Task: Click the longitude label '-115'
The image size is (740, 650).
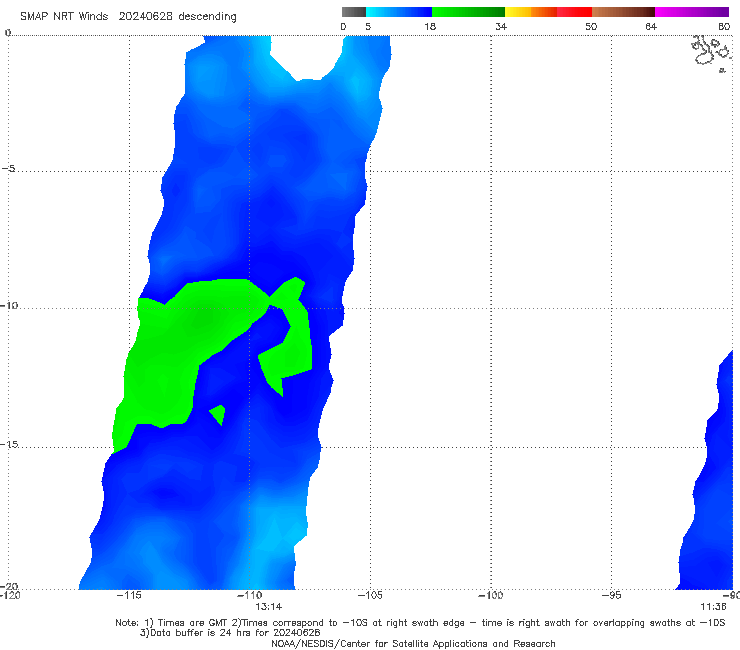Action: [x=129, y=595]
